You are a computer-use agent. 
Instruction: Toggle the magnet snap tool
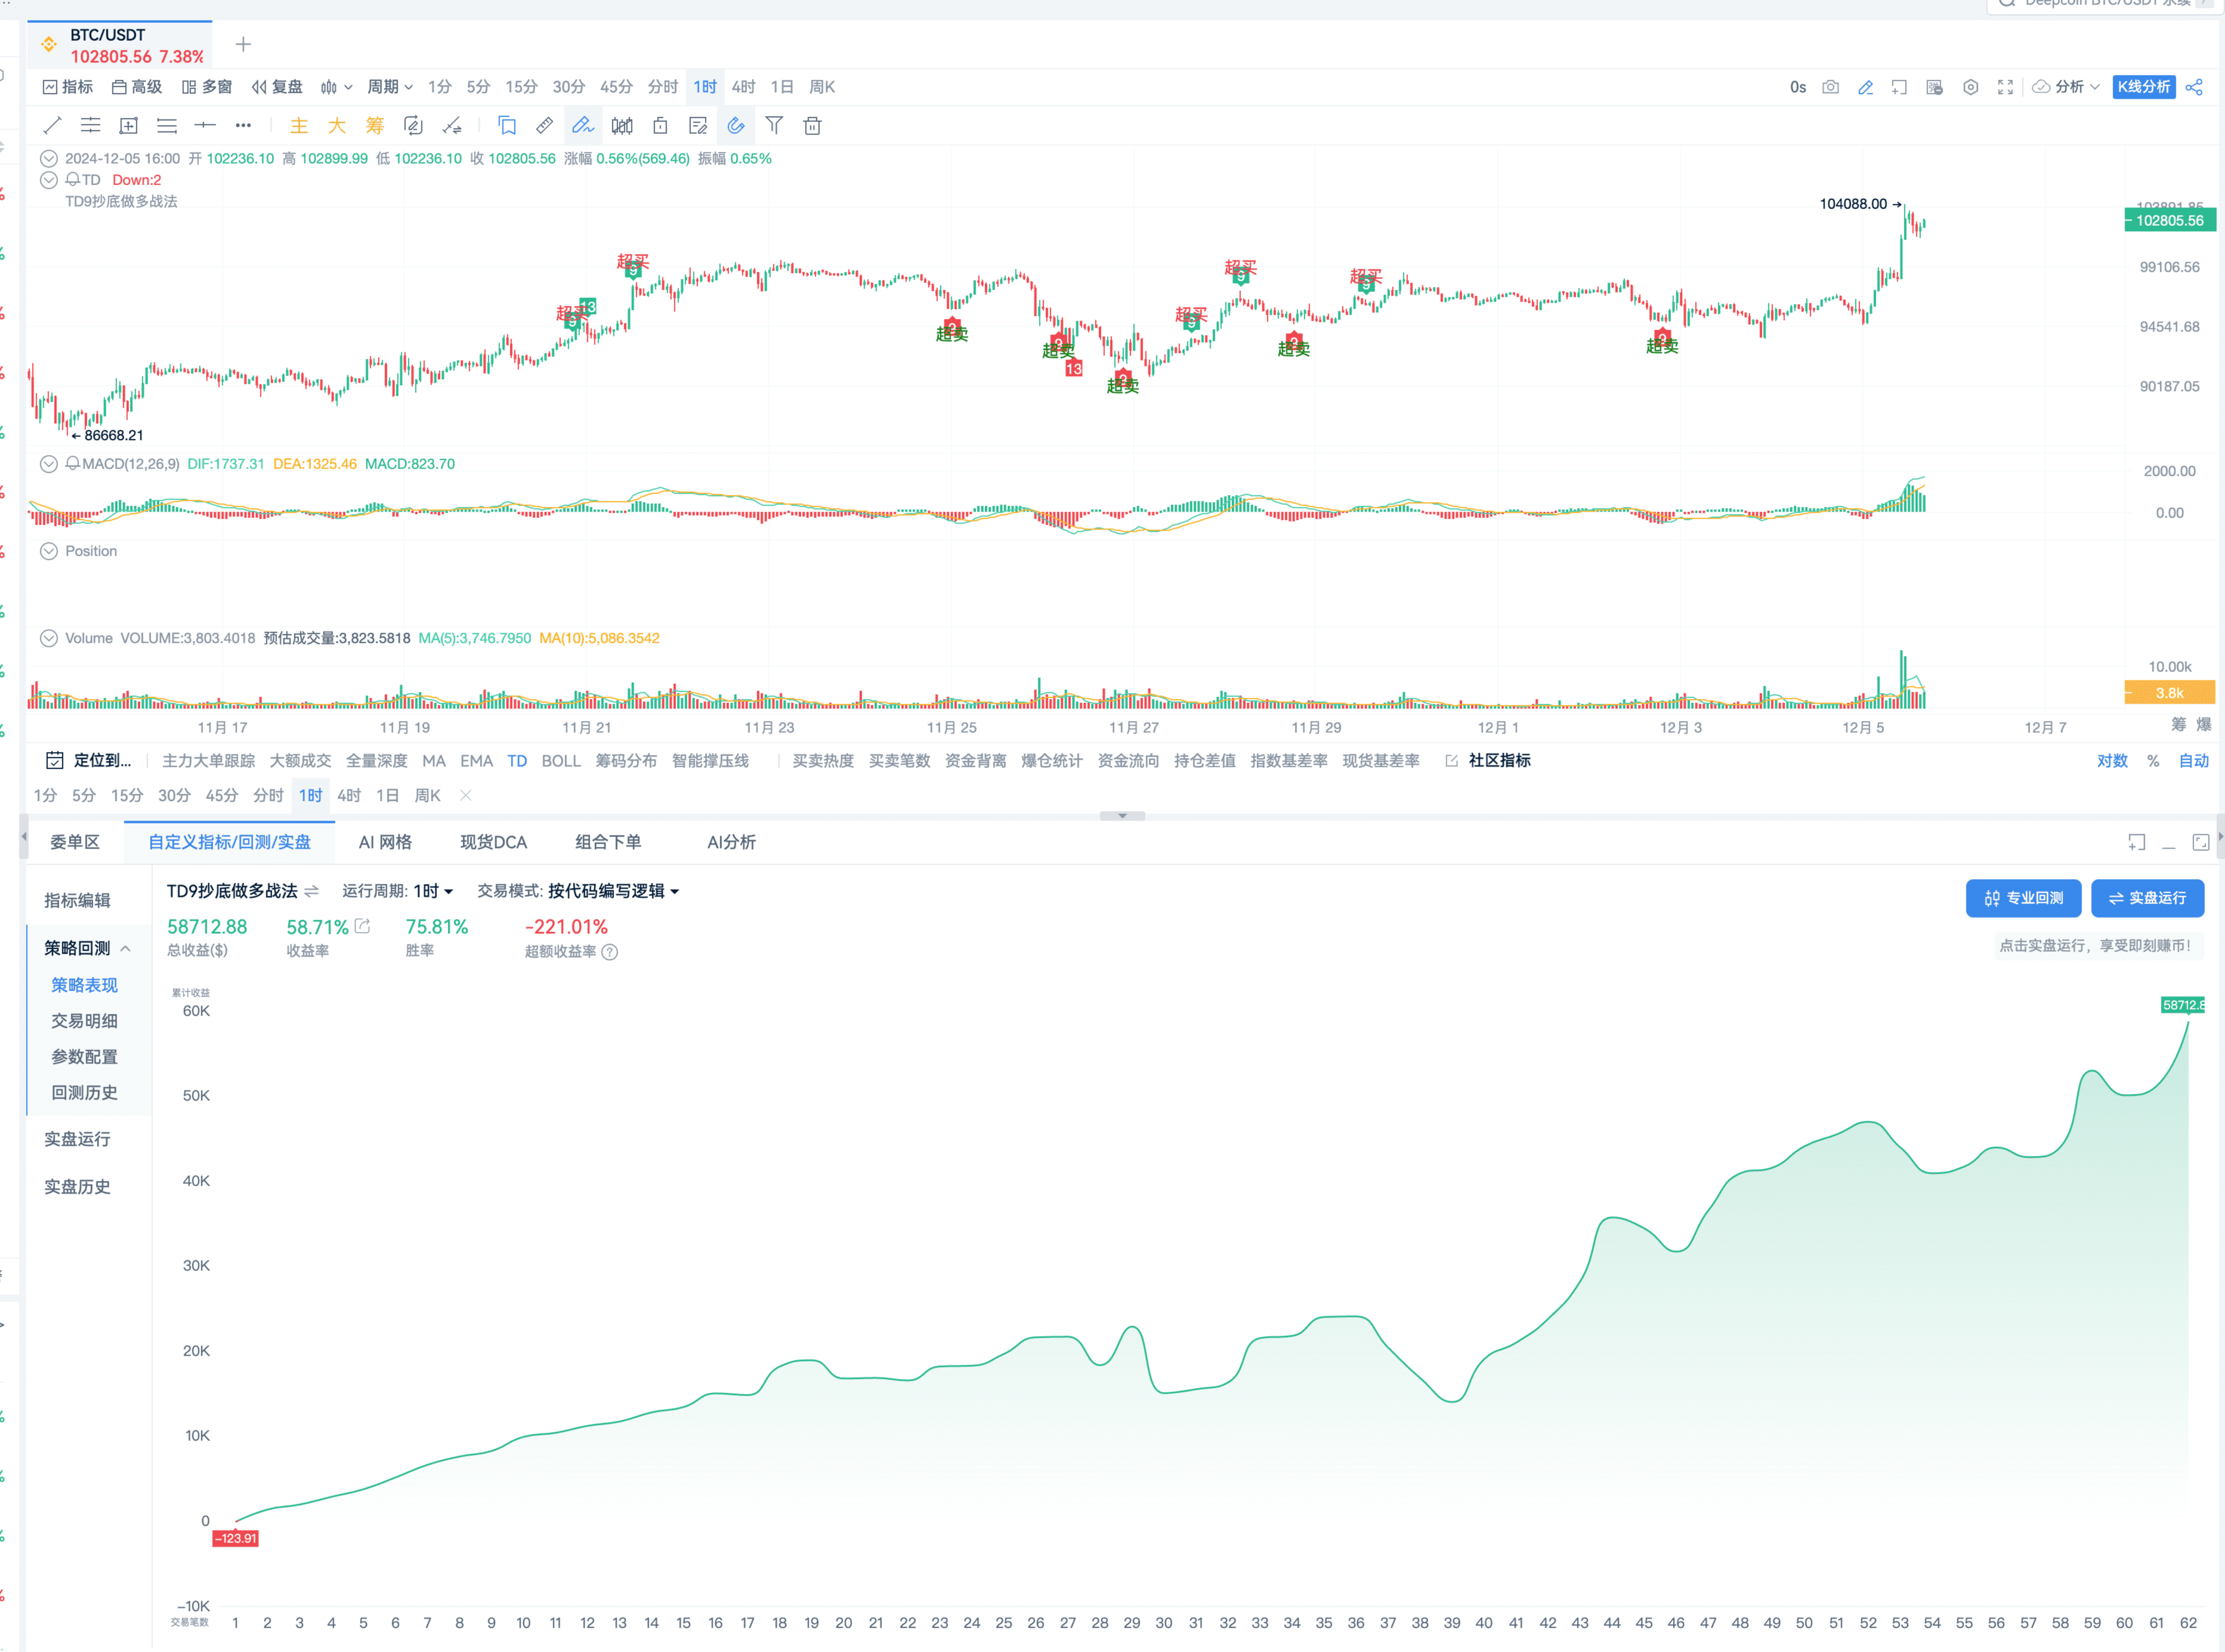pyautogui.click(x=736, y=126)
